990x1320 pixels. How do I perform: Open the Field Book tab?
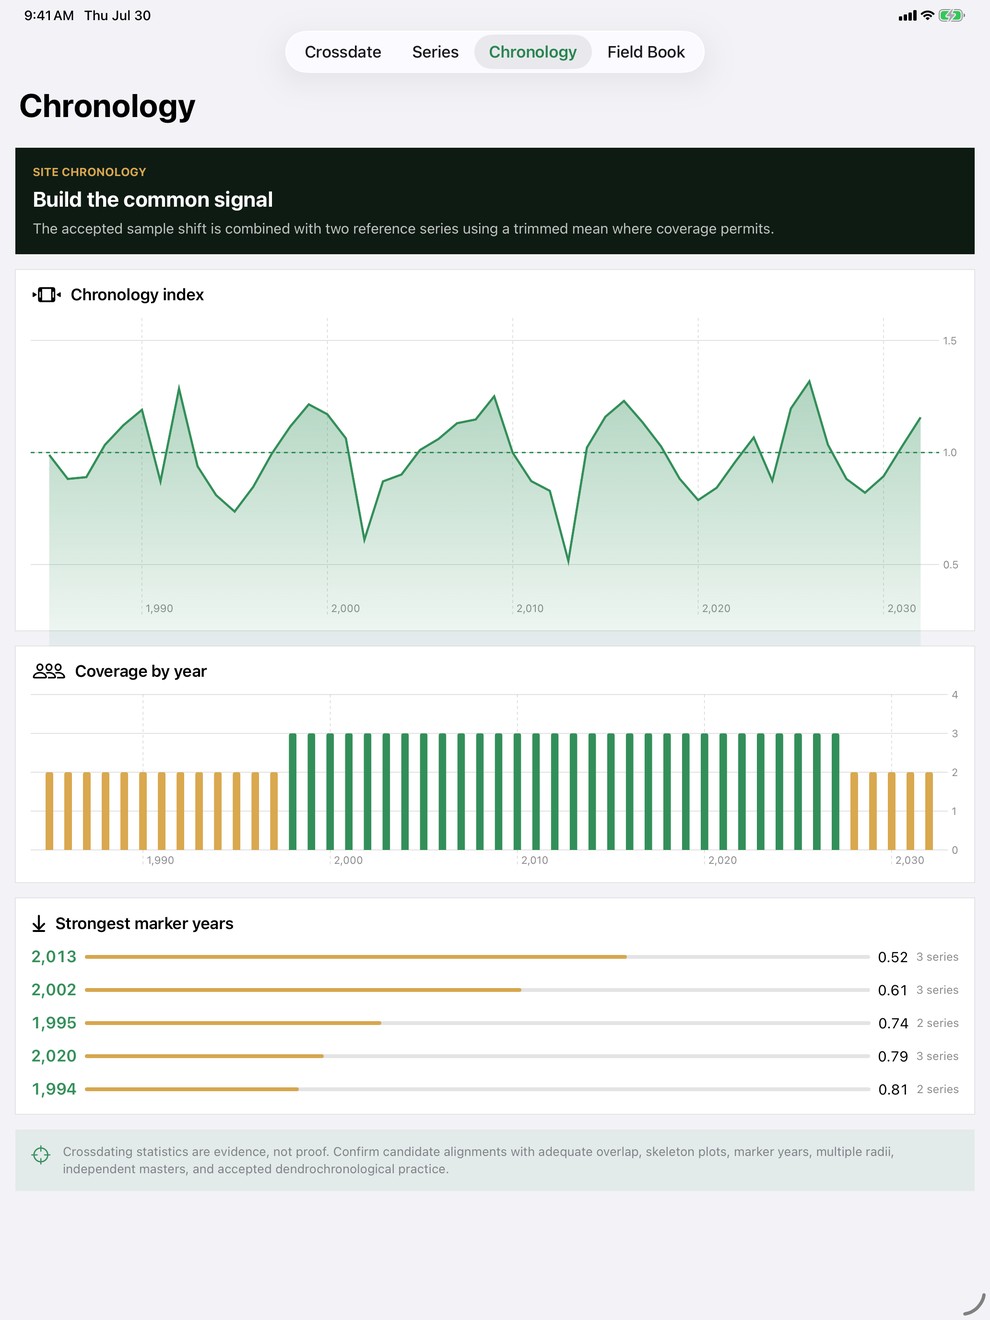[x=646, y=52]
